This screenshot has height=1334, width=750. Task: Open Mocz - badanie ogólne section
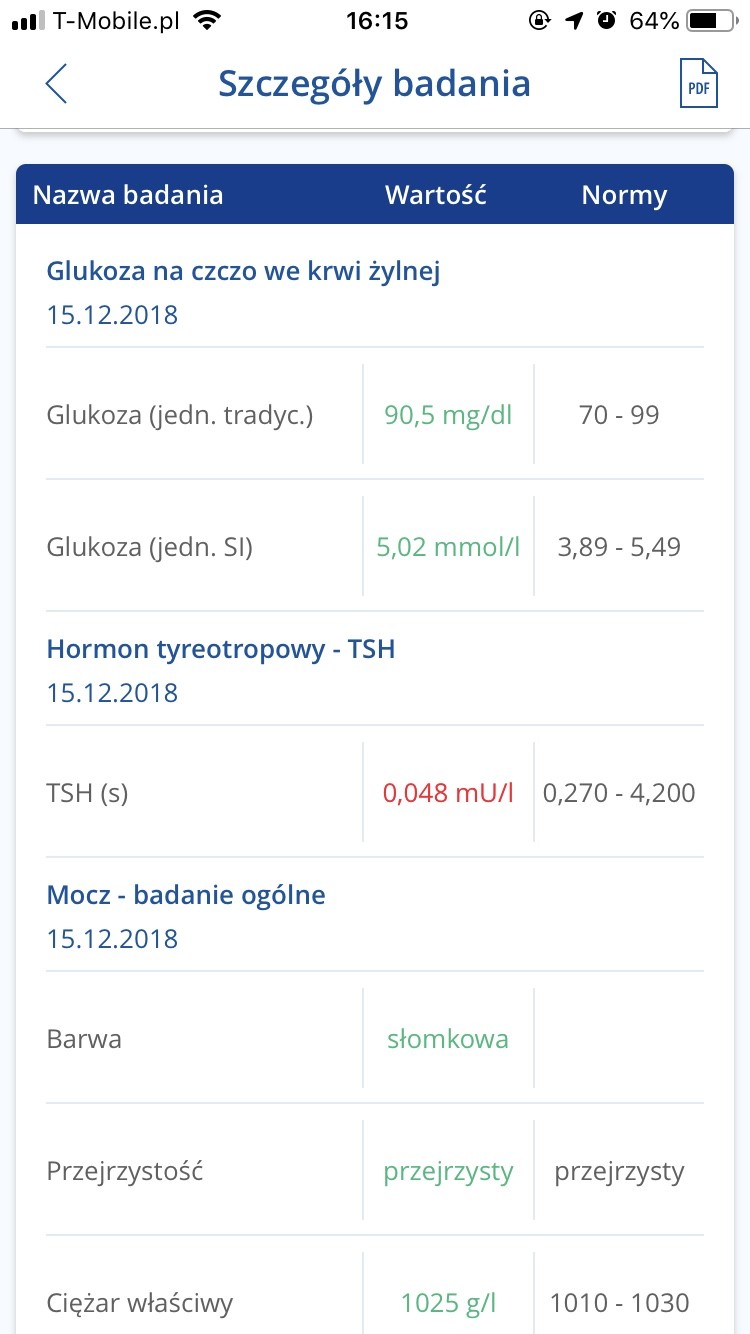coord(186,895)
